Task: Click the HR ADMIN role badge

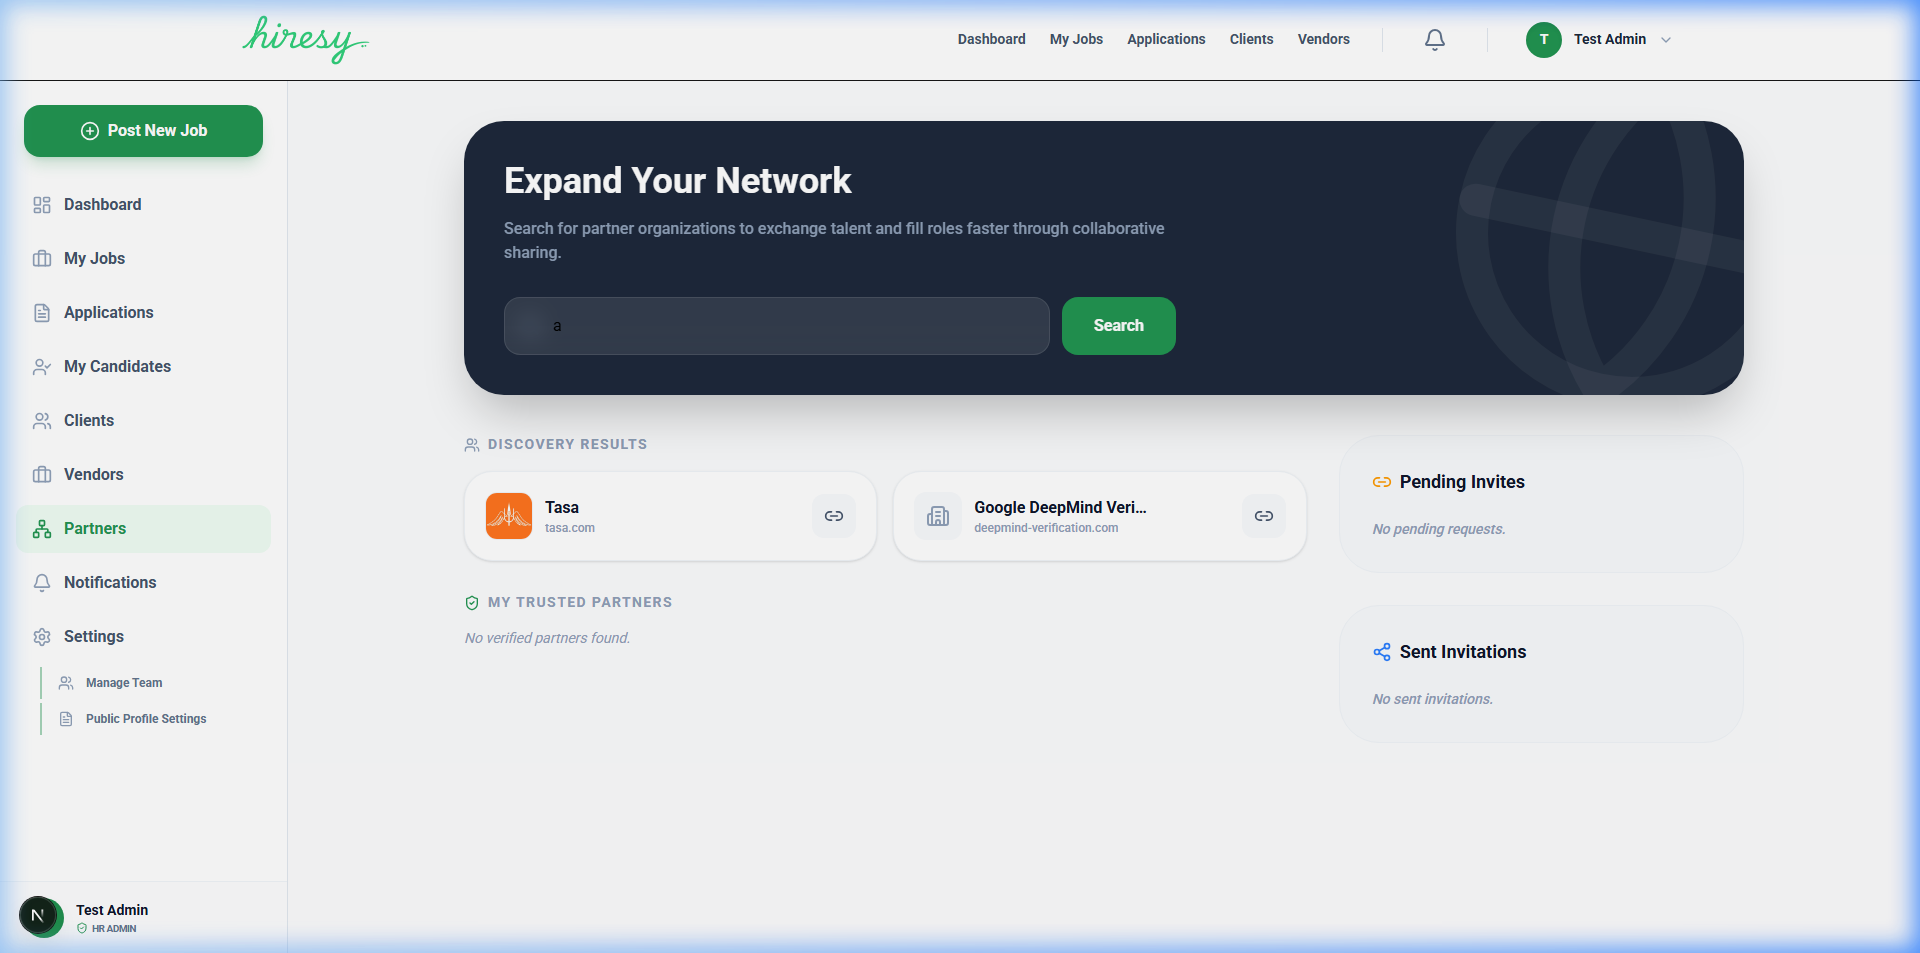Action: [107, 929]
